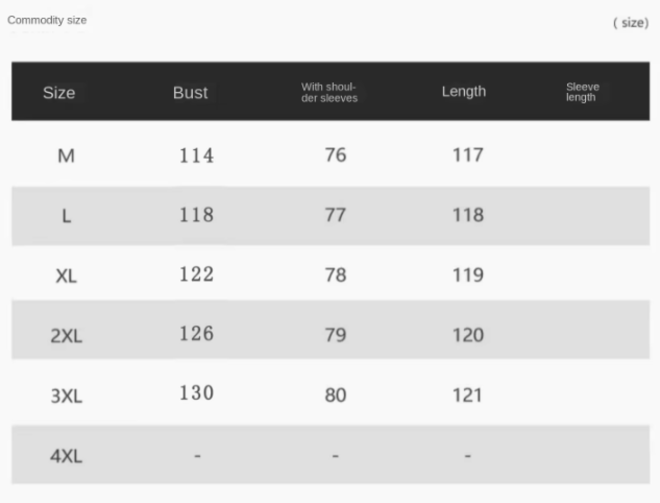Select the 4XL size row label
Viewport: 660px width, 503px height.
66,456
